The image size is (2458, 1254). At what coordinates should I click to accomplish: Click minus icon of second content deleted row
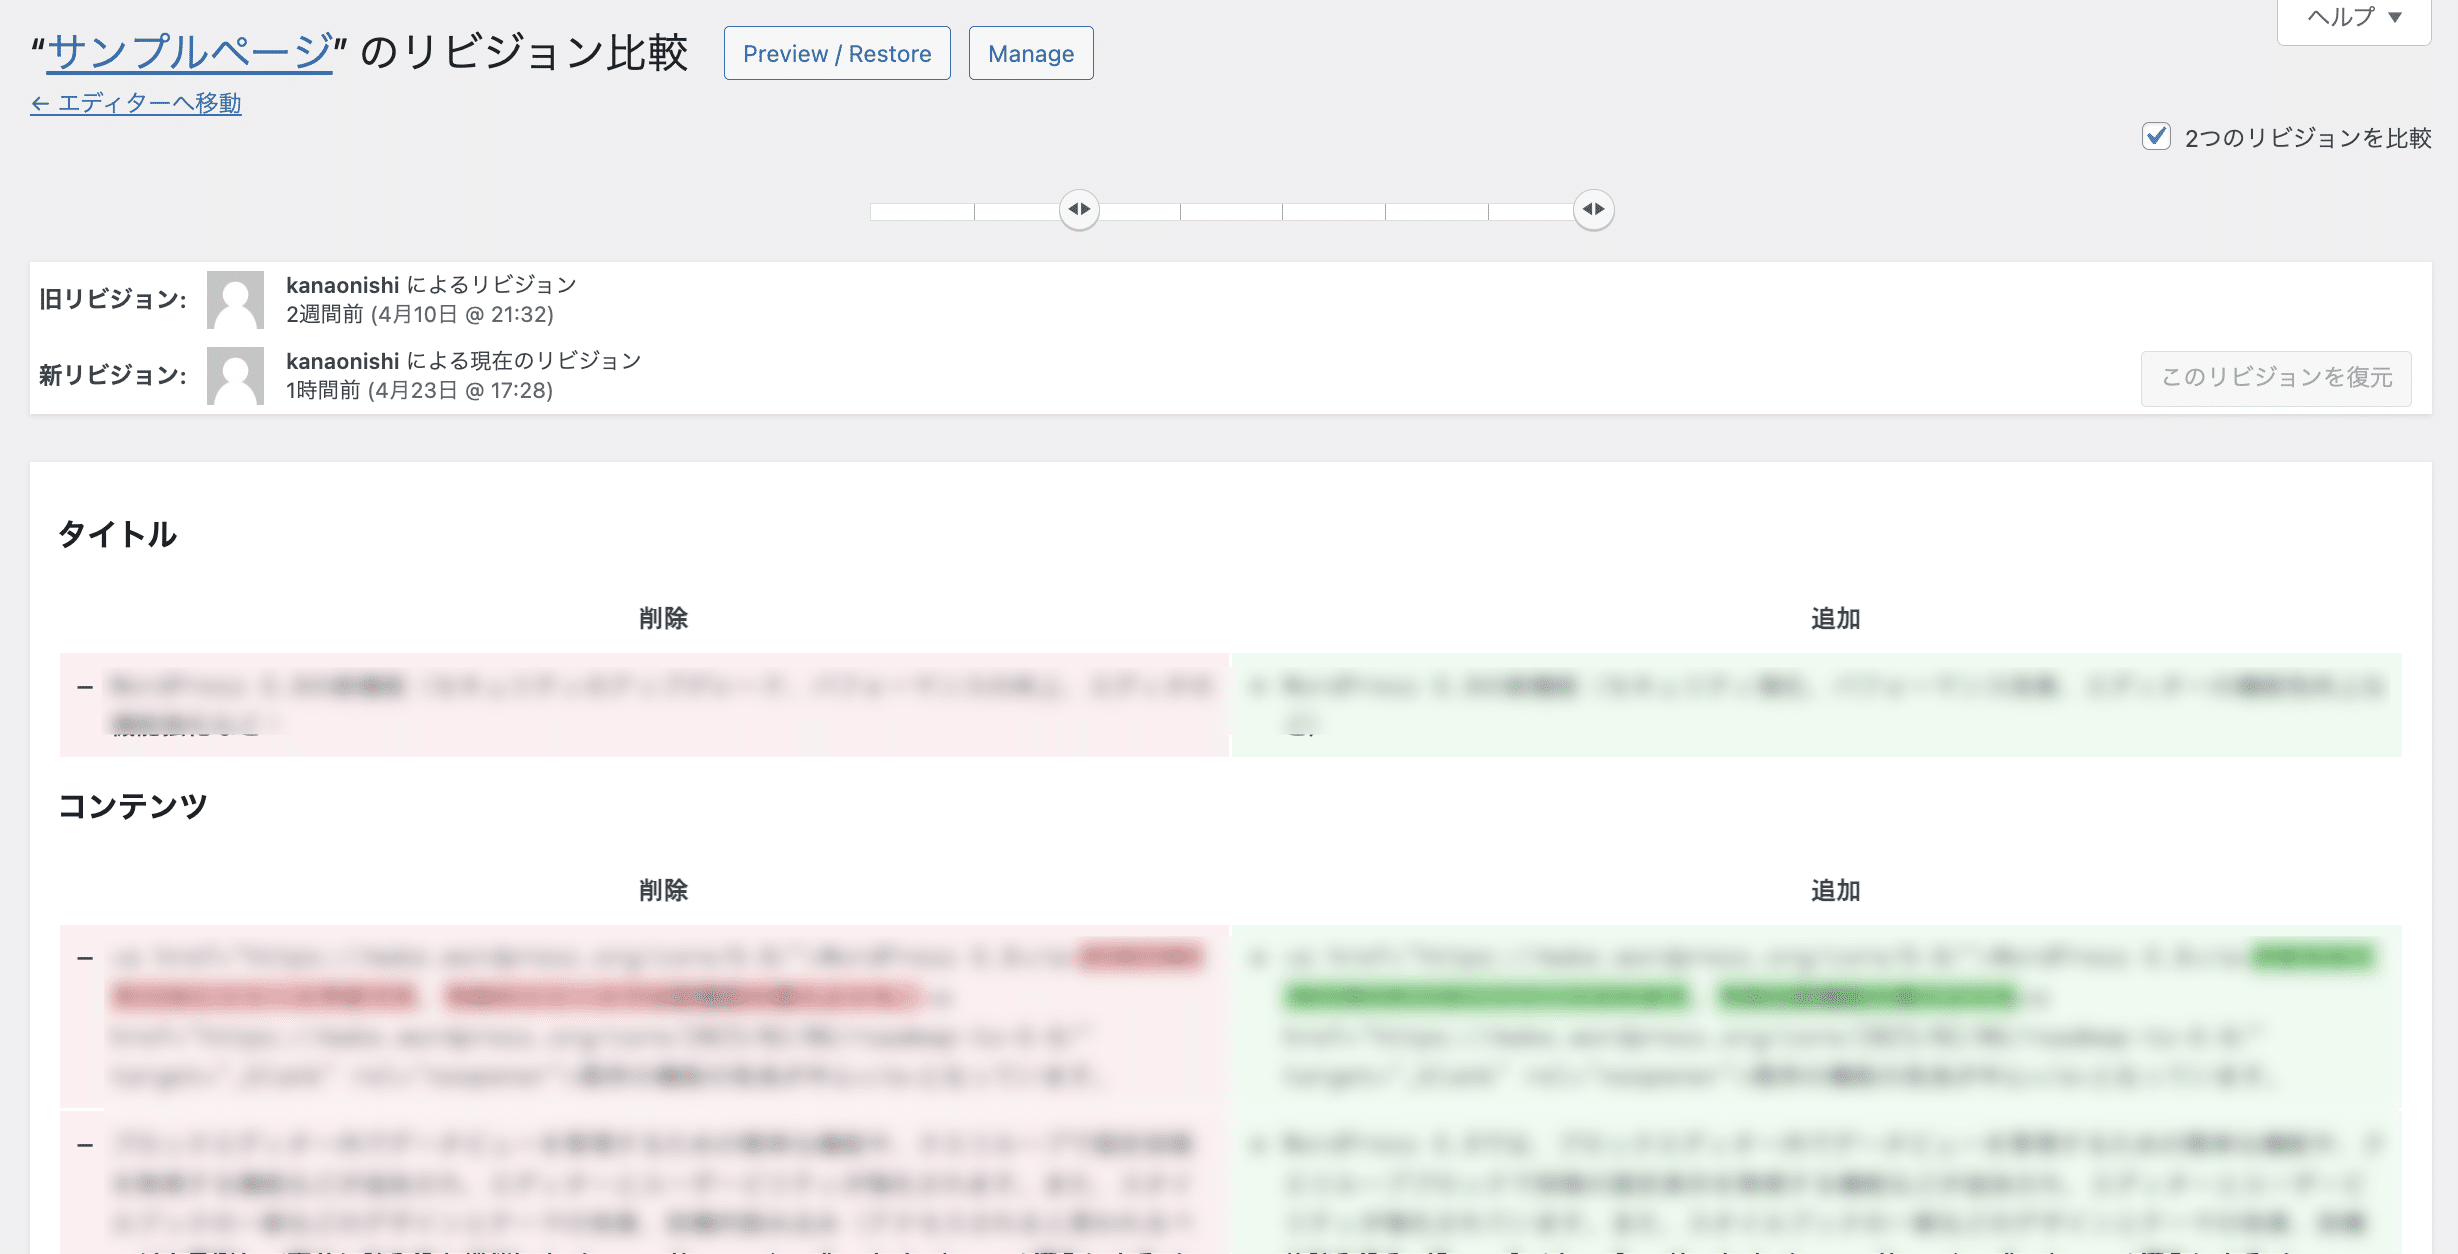click(x=85, y=1144)
